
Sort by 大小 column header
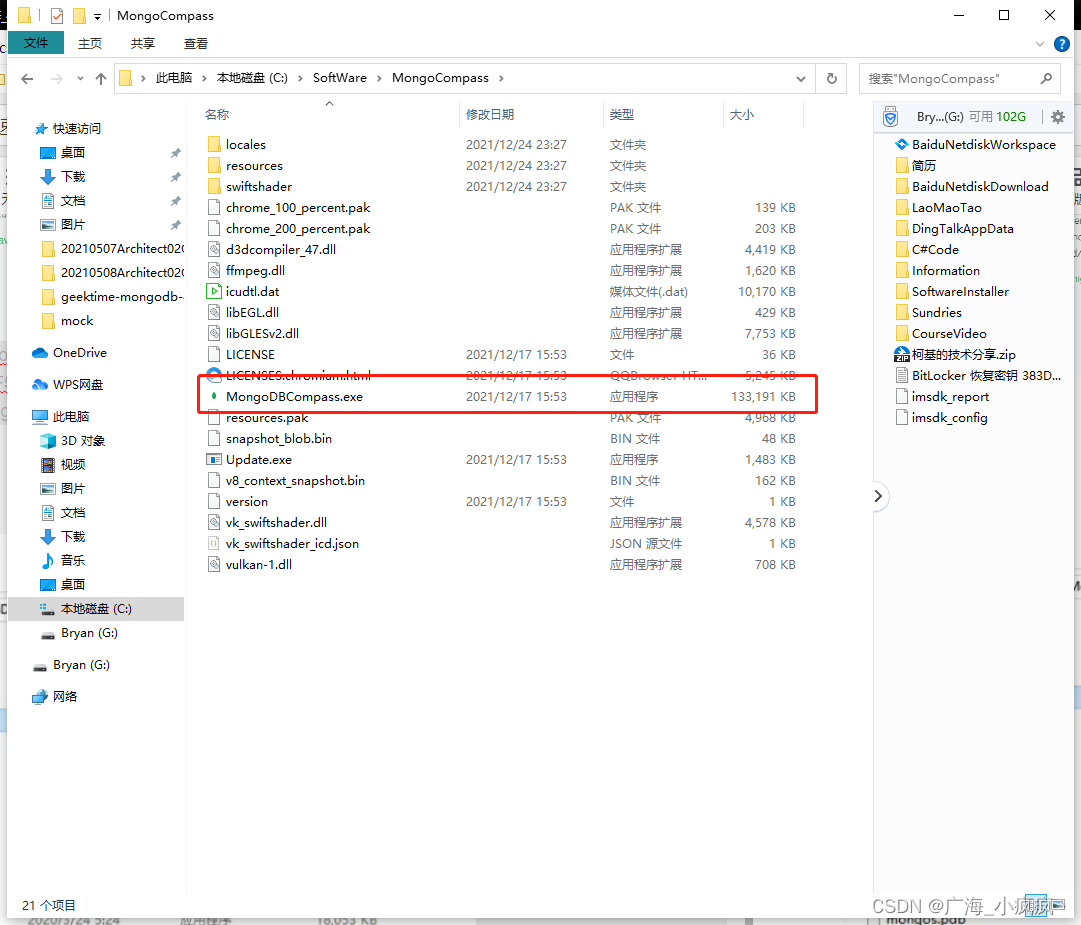click(x=742, y=114)
